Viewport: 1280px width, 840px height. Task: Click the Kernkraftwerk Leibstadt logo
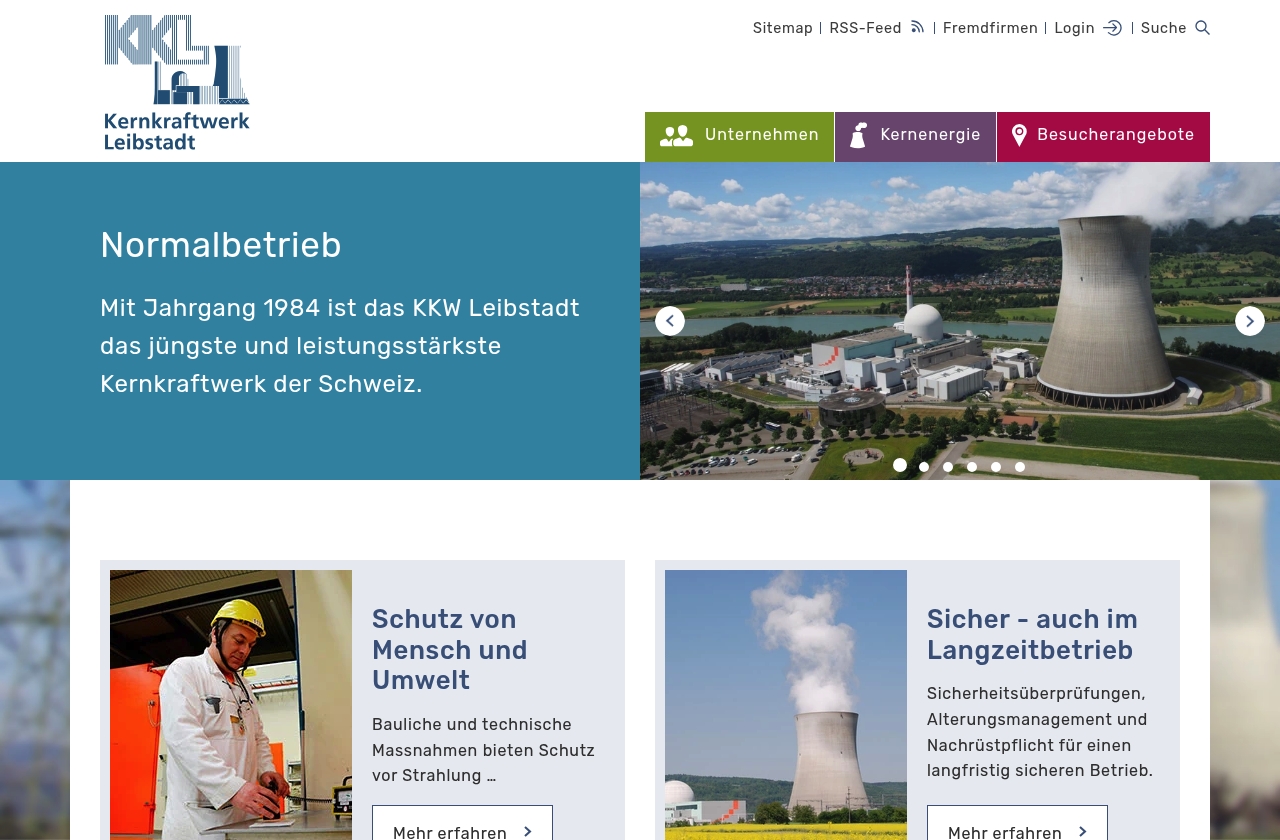[177, 82]
